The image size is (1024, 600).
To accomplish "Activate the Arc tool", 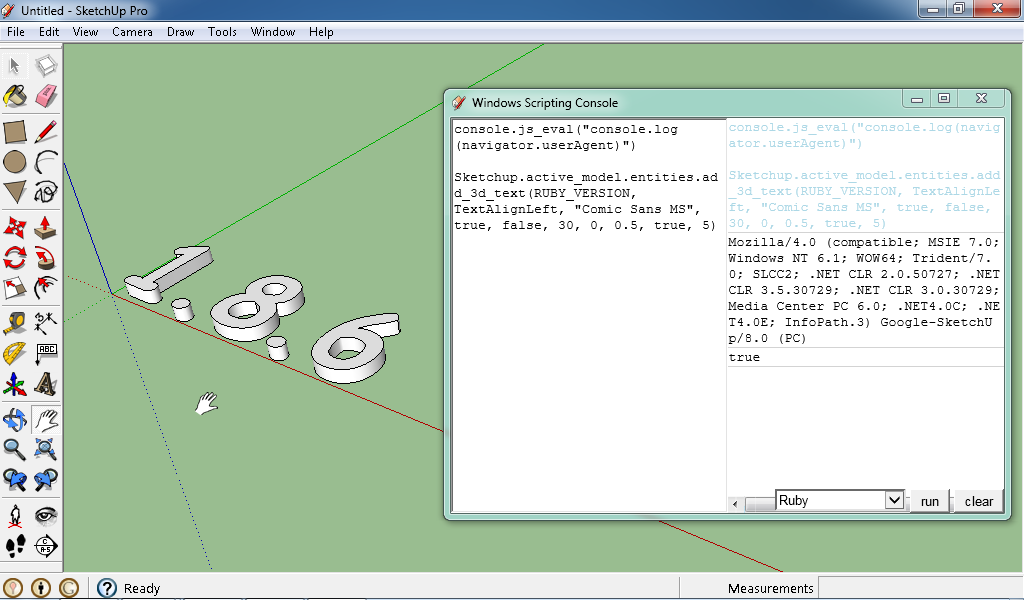I will (46, 162).
